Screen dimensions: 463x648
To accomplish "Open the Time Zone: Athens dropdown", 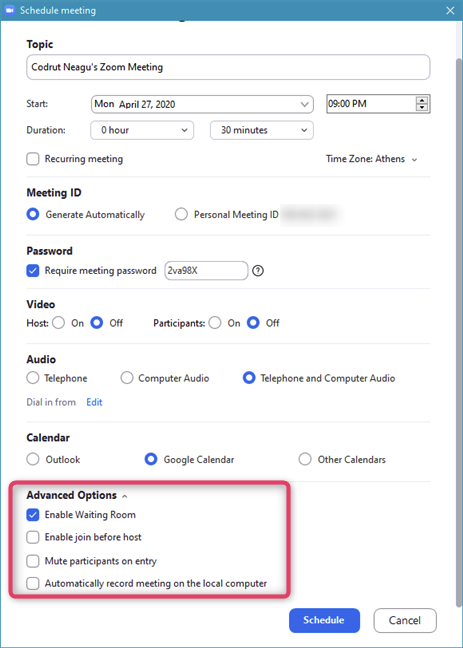I will [x=371, y=159].
